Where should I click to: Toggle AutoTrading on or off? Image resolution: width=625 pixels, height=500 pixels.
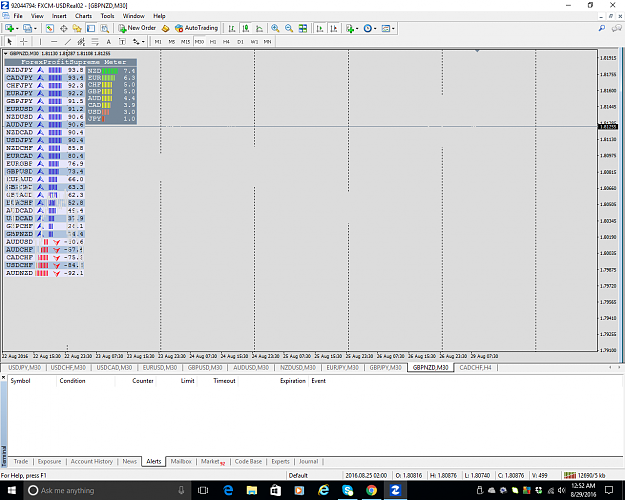pos(197,28)
